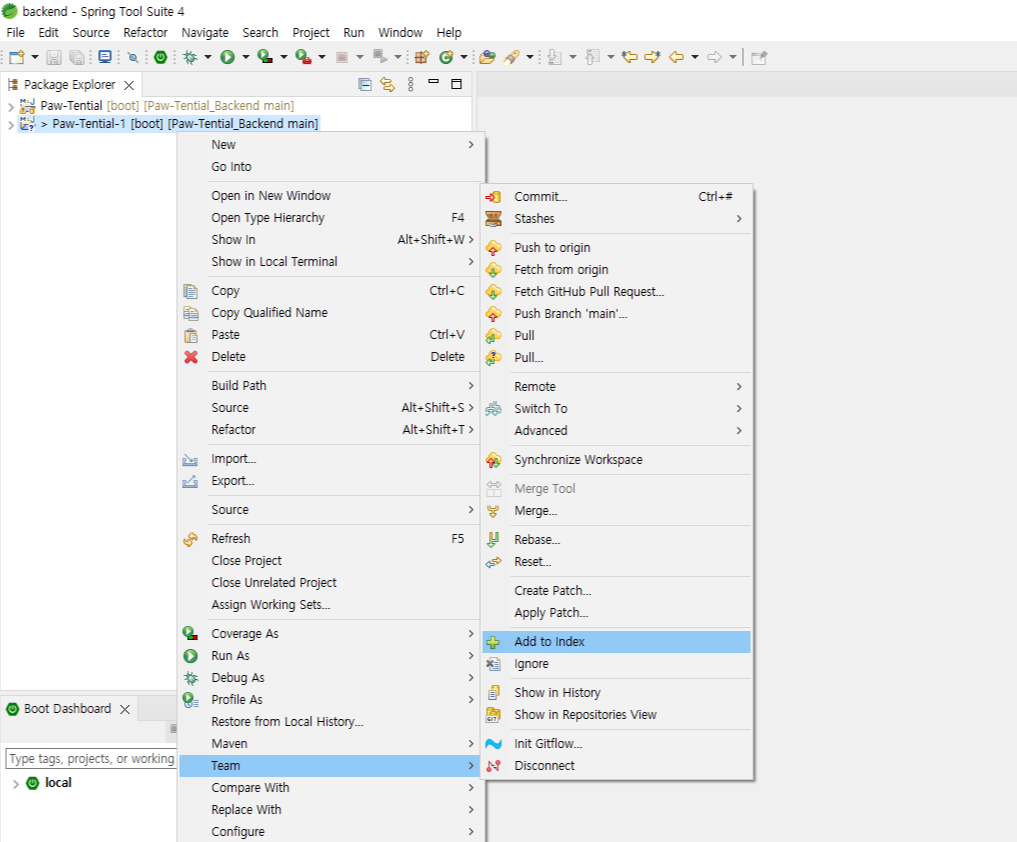Open the Debug dropdown arrow in toolbar
Screen dimensions: 1017x842
208,57
